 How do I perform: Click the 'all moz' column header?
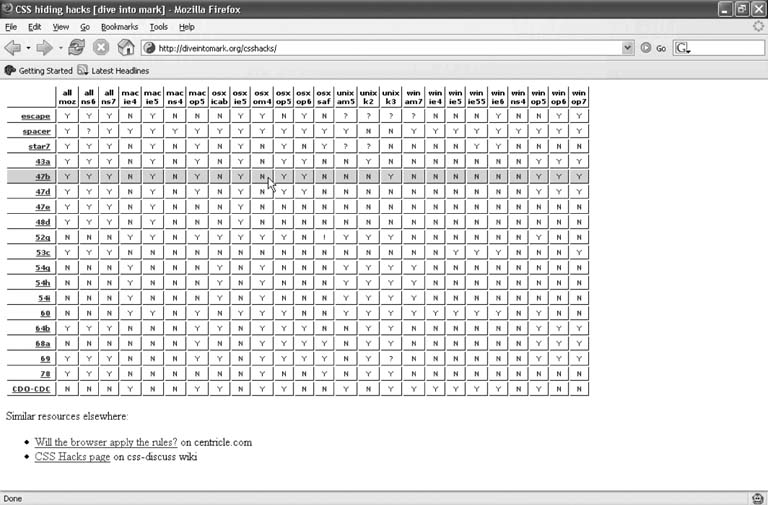click(68, 97)
